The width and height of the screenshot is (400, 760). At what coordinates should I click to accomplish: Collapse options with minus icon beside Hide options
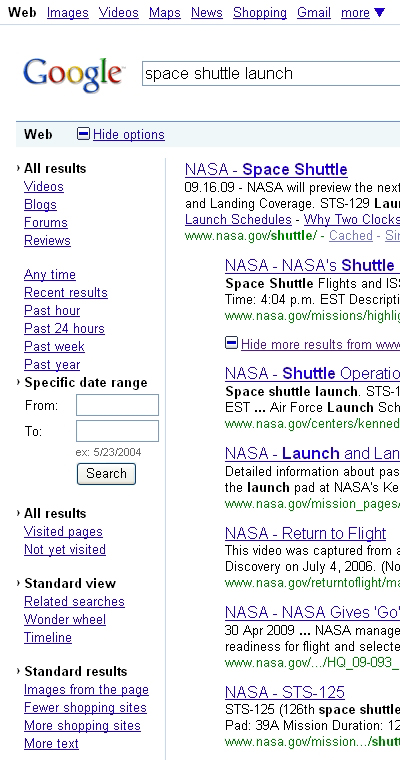83,134
